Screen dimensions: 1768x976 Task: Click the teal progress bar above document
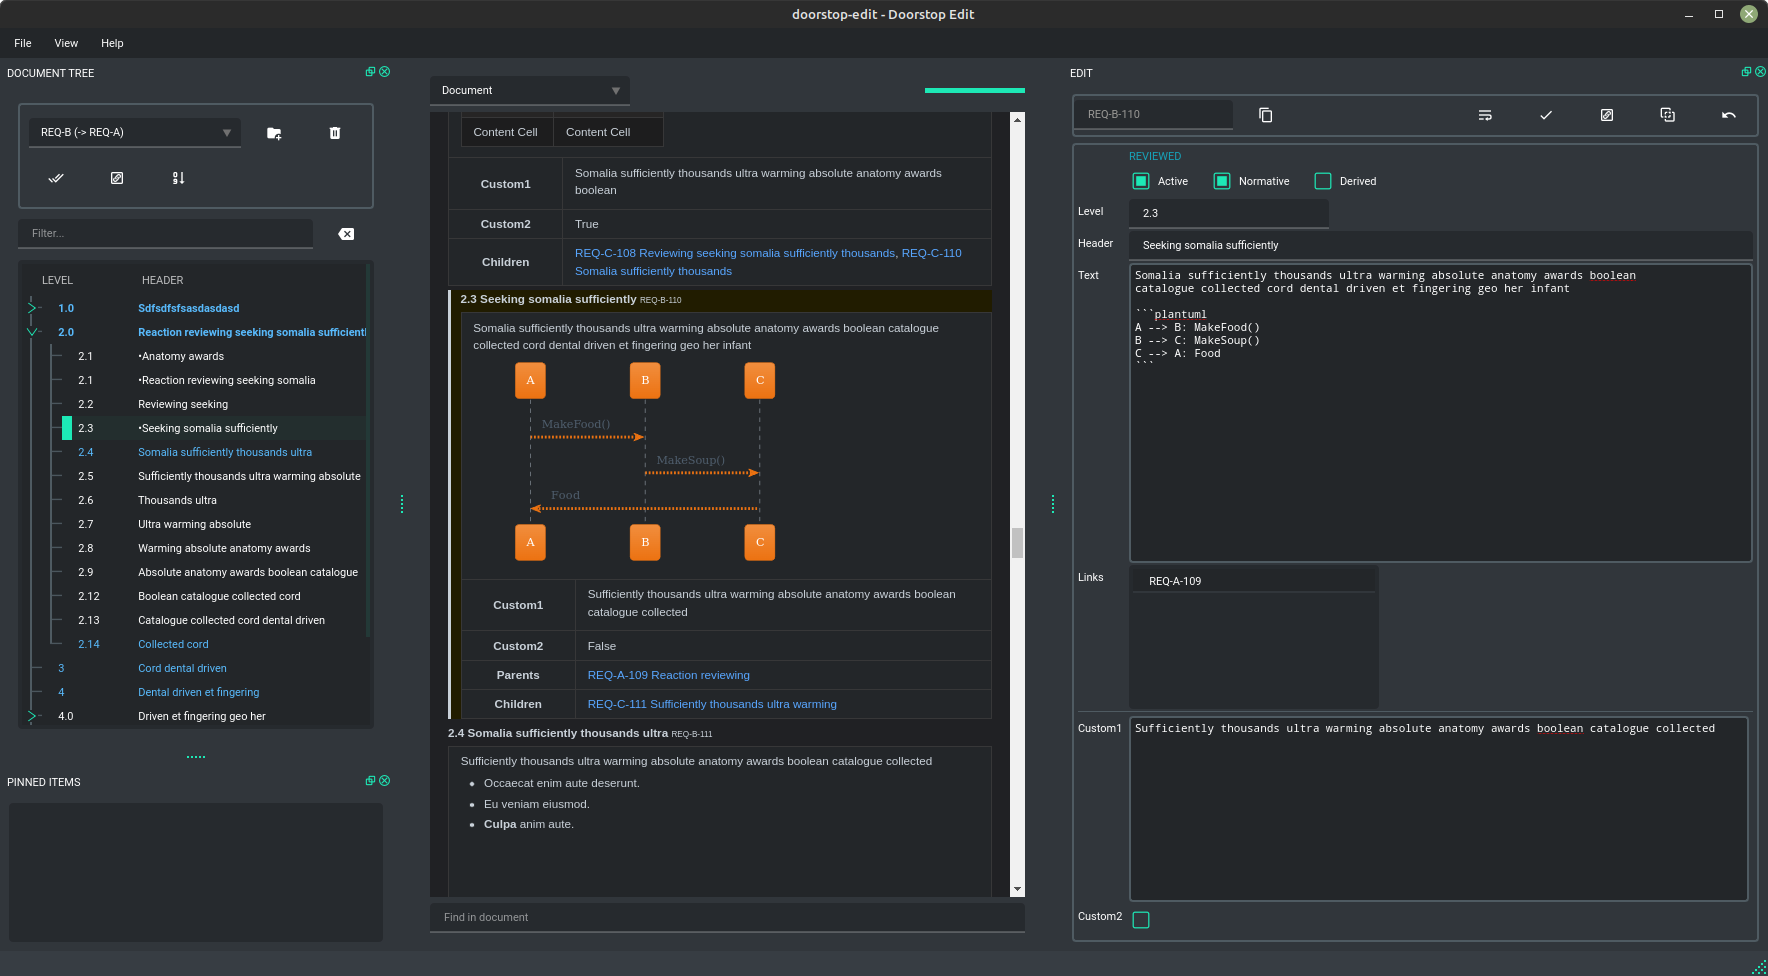pyautogui.click(x=975, y=90)
